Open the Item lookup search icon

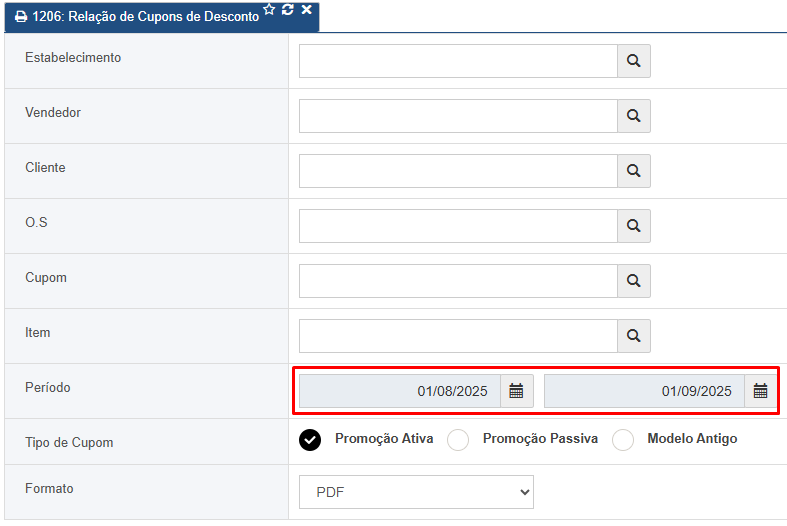point(634,336)
